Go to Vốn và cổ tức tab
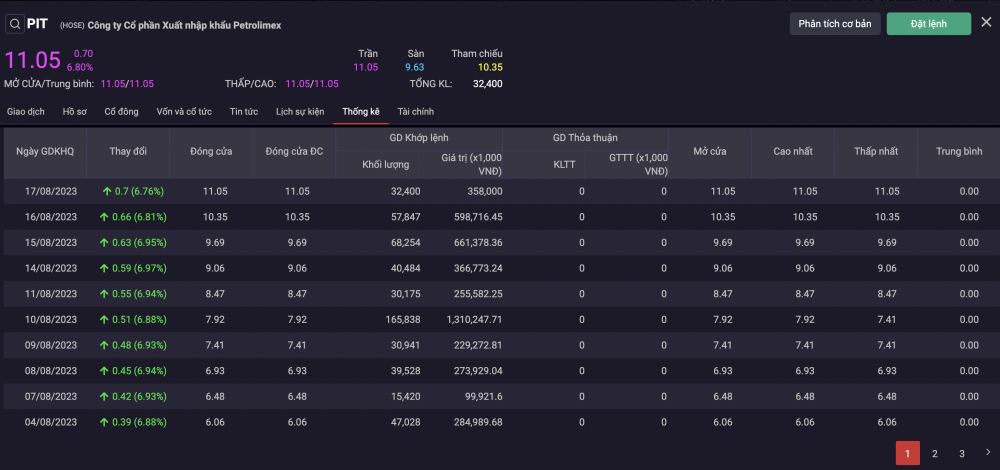This screenshot has height=470, width=1000. pyautogui.click(x=184, y=112)
